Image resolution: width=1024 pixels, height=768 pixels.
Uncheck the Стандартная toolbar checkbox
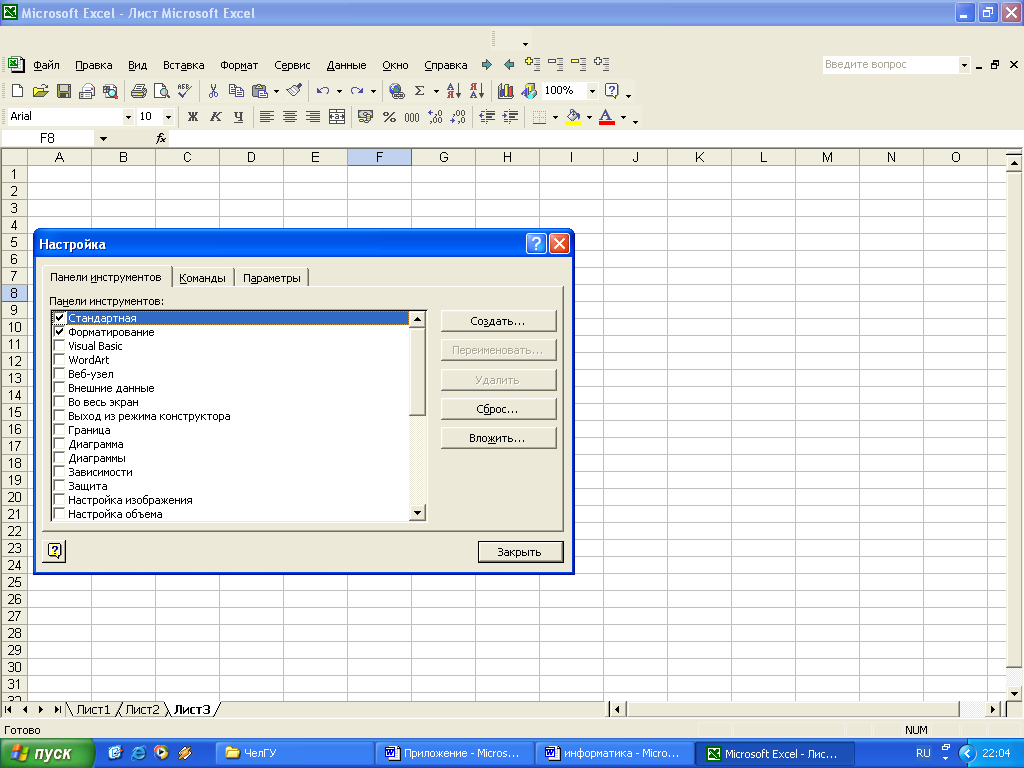(x=59, y=318)
